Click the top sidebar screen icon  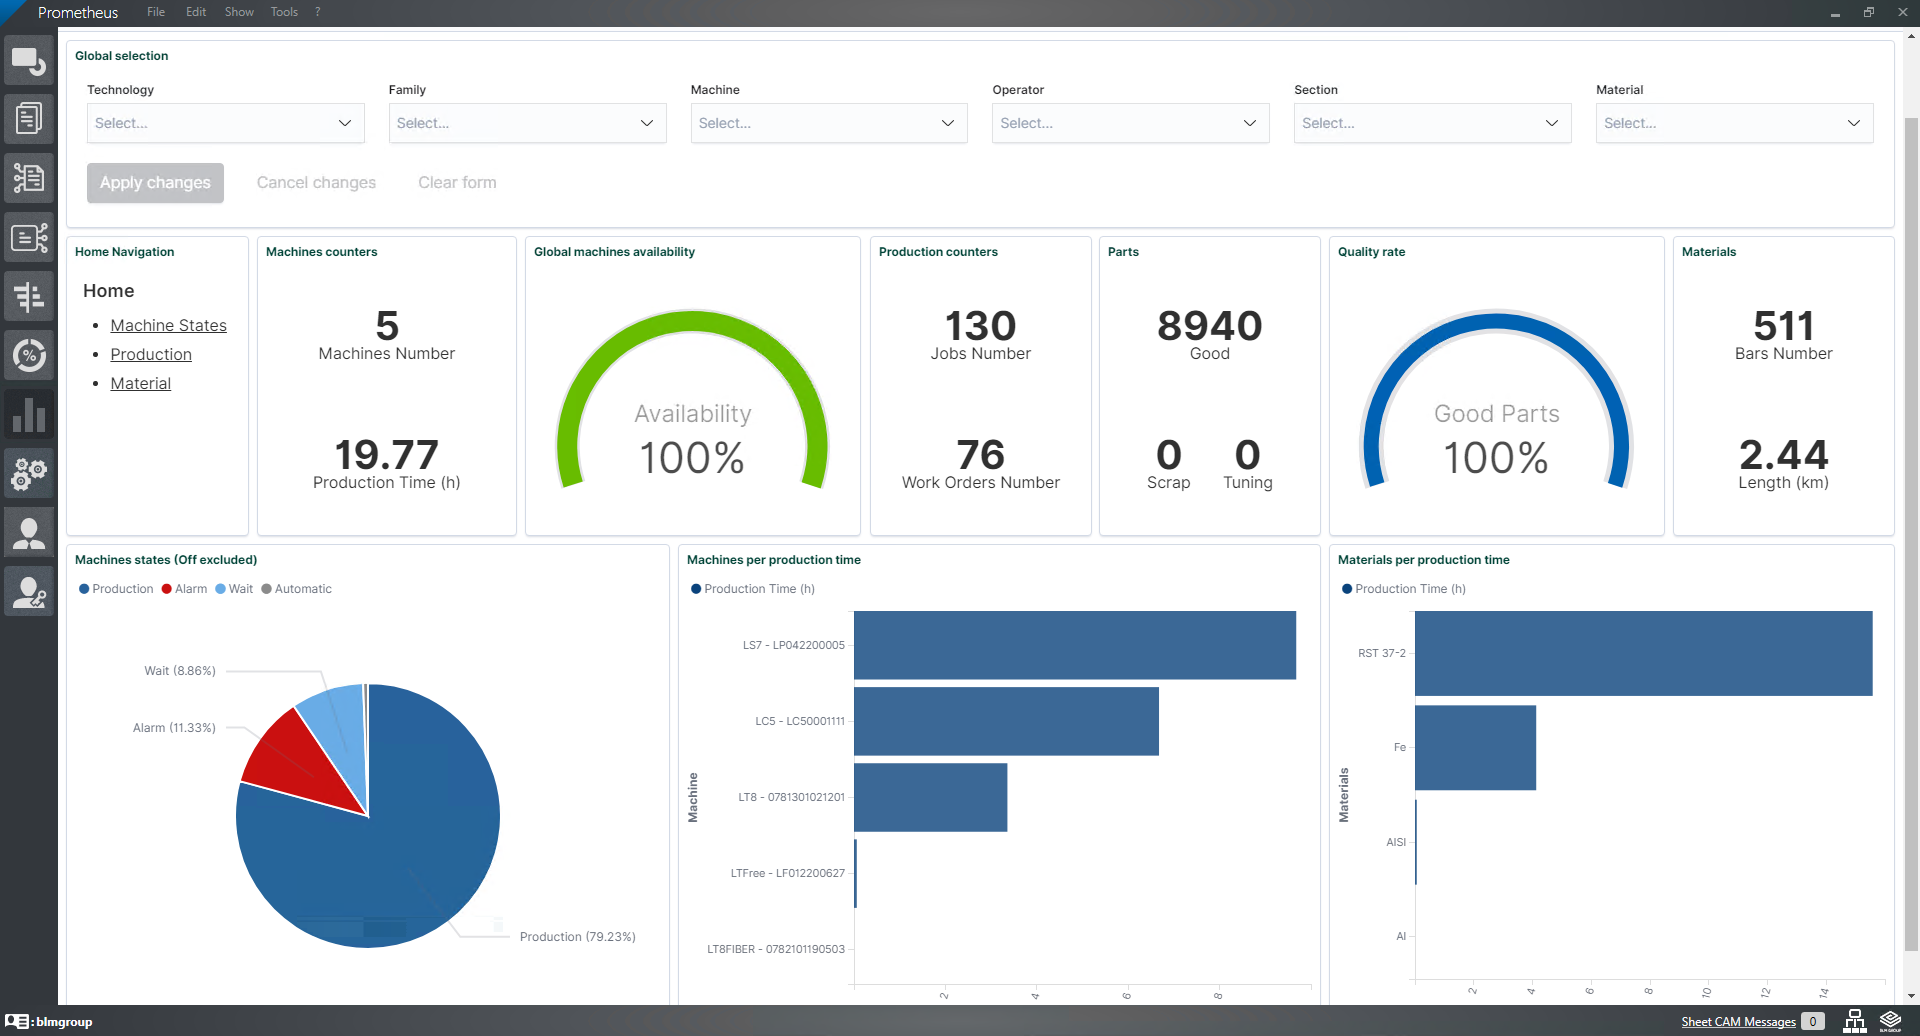coord(29,62)
